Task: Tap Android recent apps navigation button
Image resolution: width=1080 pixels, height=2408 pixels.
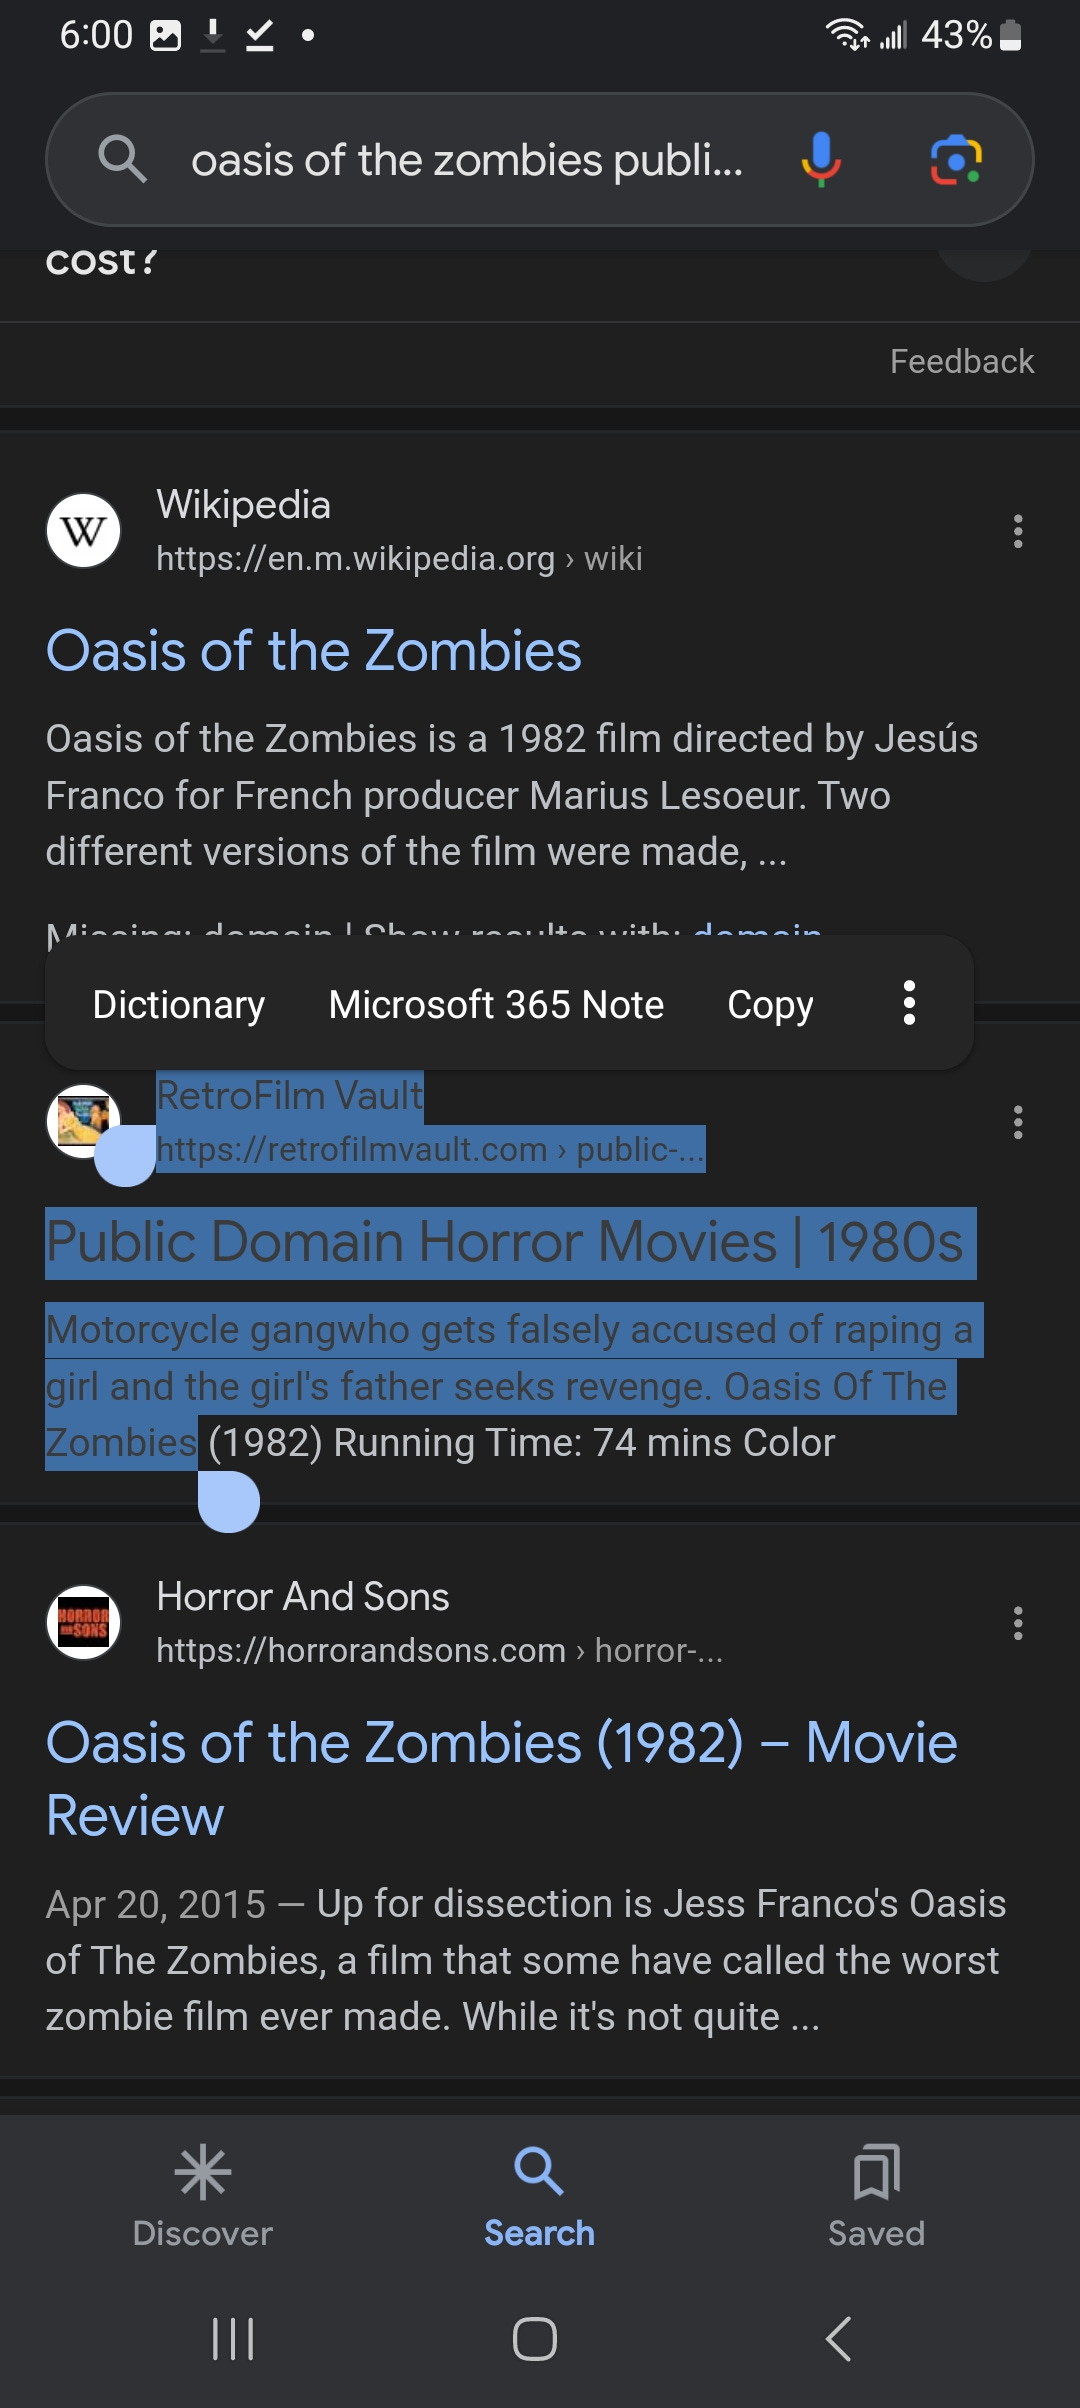Action: [233, 2339]
